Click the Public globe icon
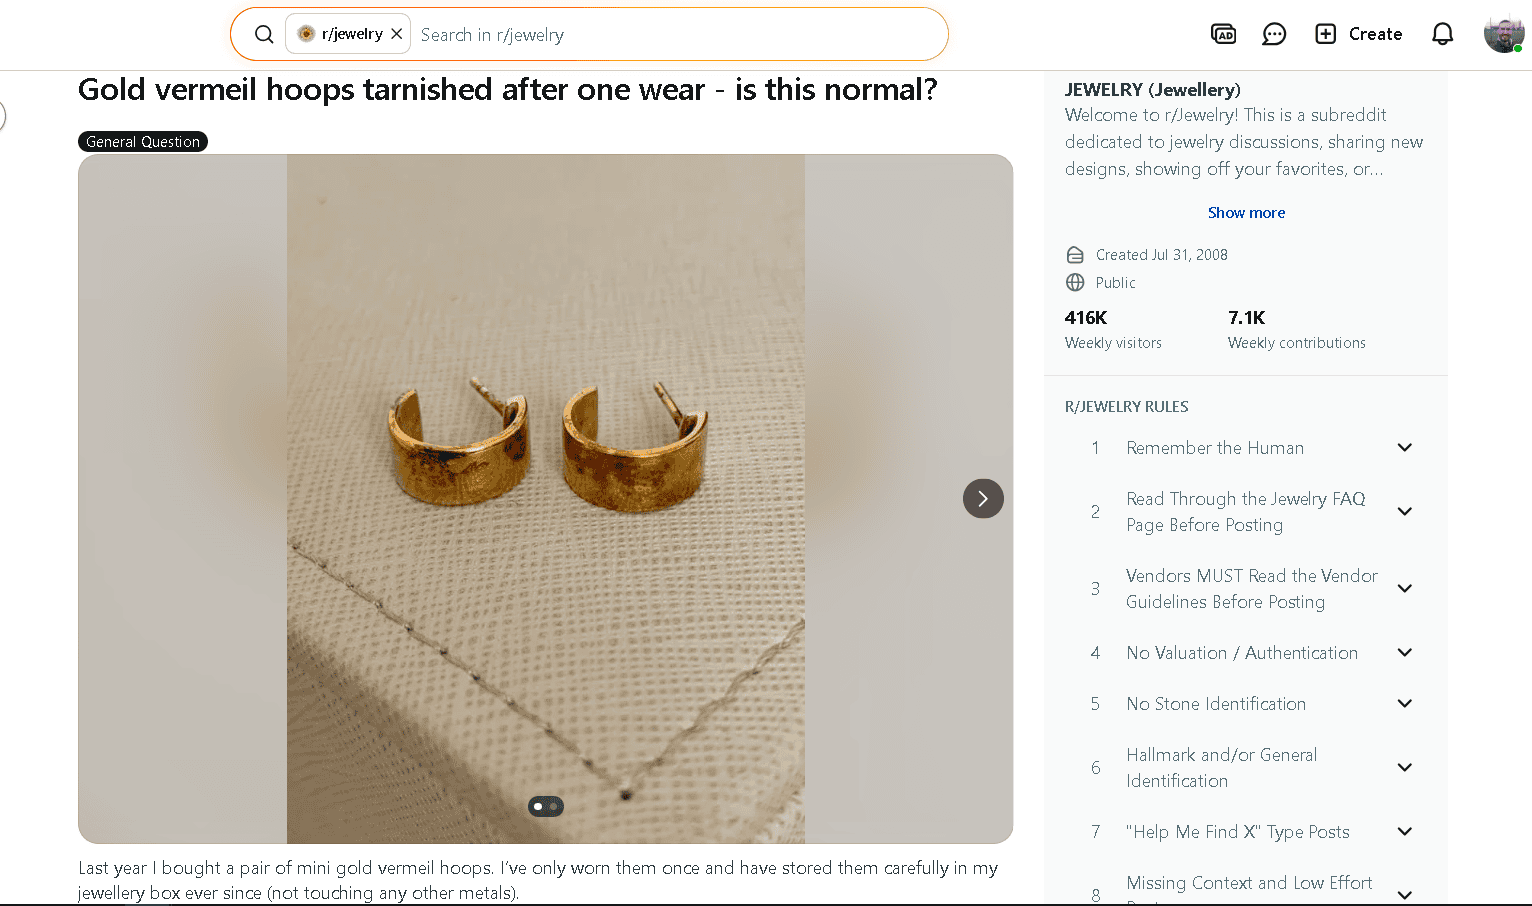 (x=1075, y=282)
